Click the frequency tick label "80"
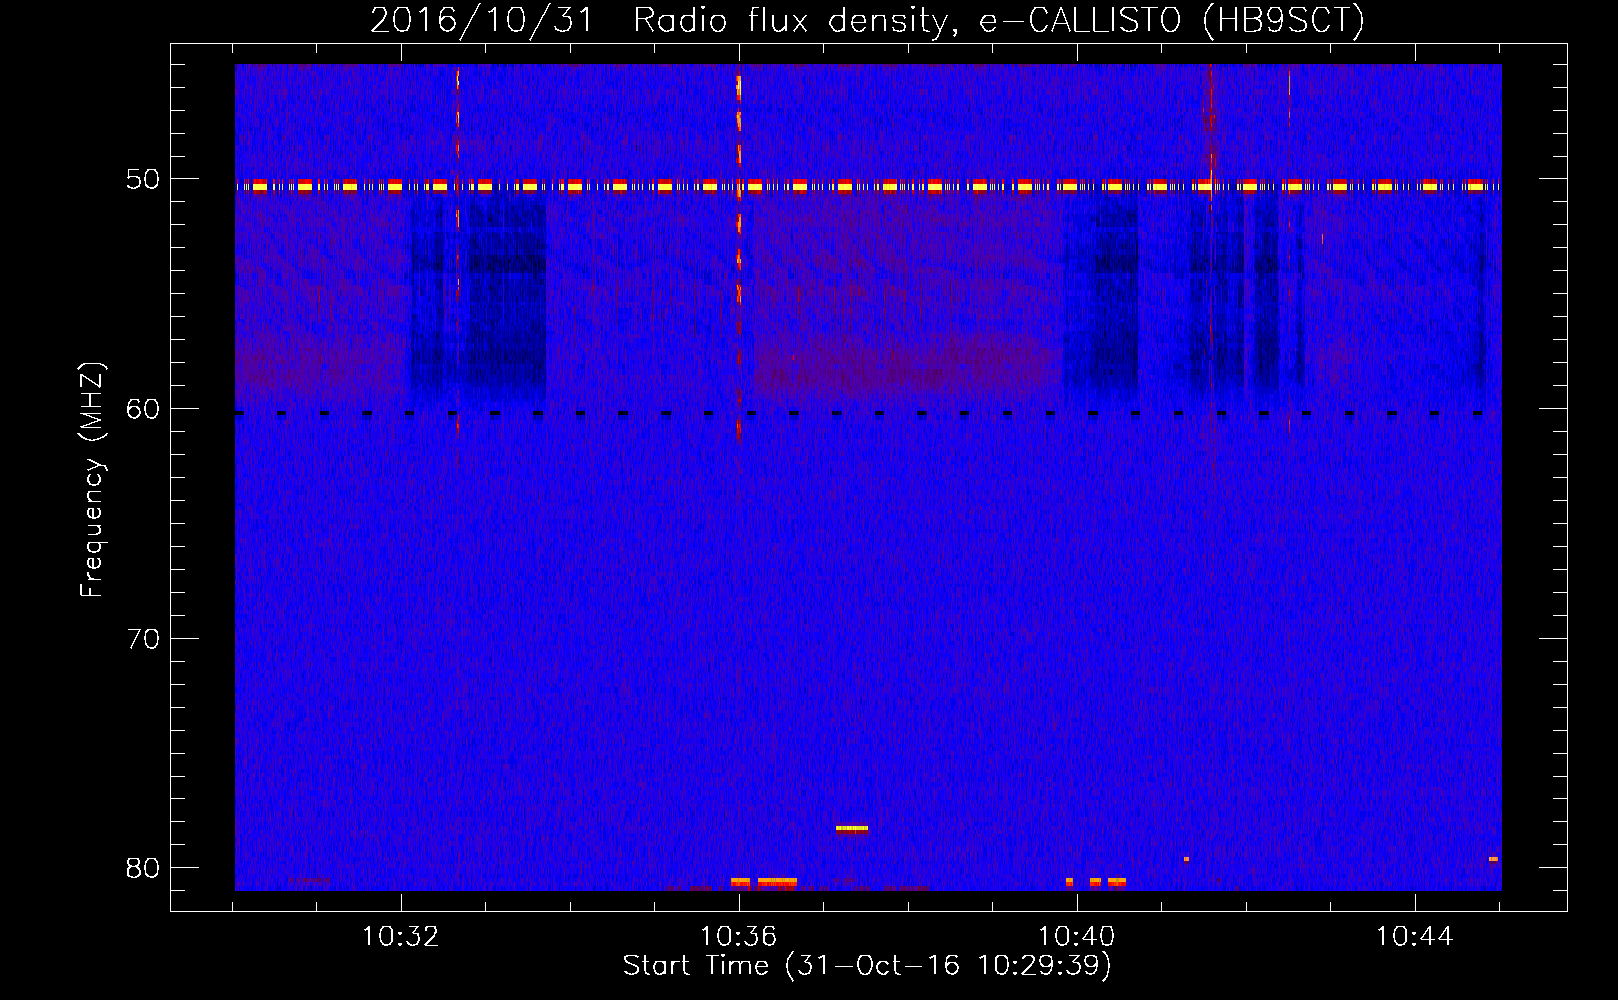 tap(143, 868)
